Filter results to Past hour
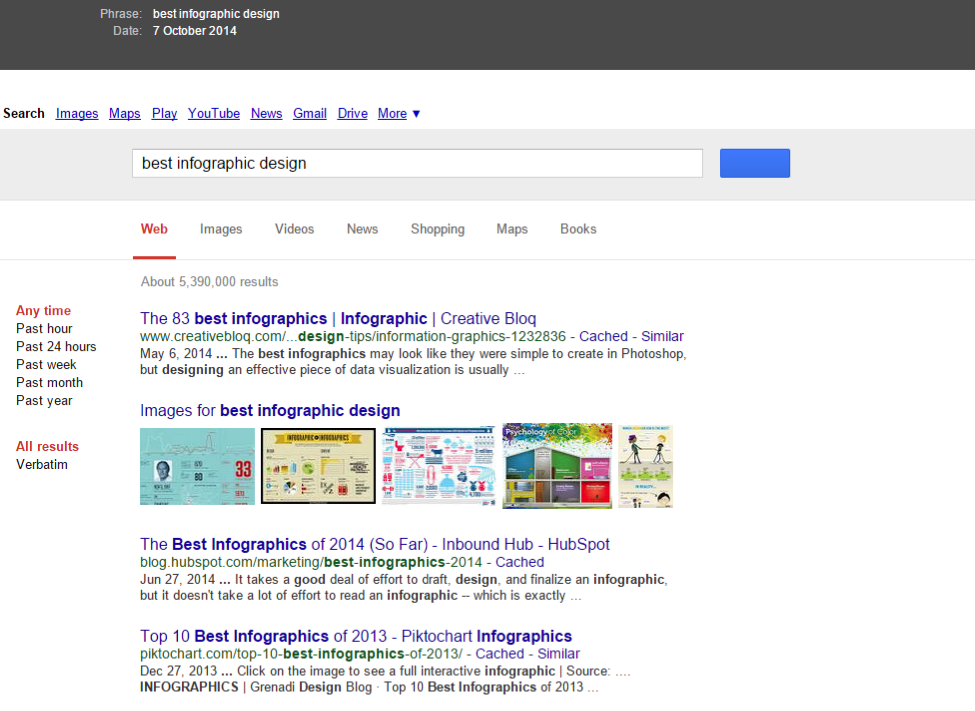This screenshot has height=711, width=975. click(44, 328)
